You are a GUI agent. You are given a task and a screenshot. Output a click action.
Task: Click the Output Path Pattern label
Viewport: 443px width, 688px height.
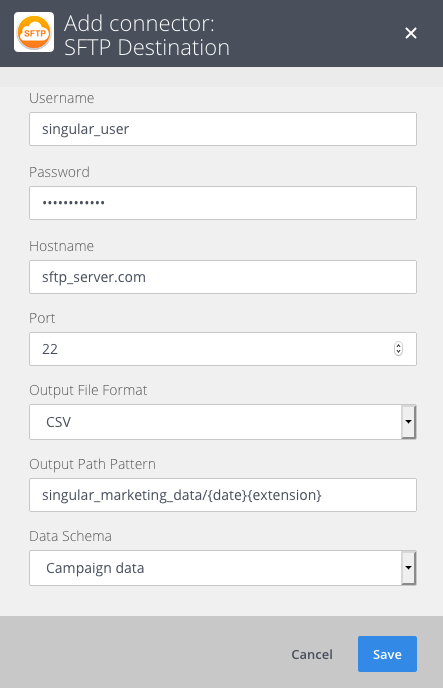point(93,464)
